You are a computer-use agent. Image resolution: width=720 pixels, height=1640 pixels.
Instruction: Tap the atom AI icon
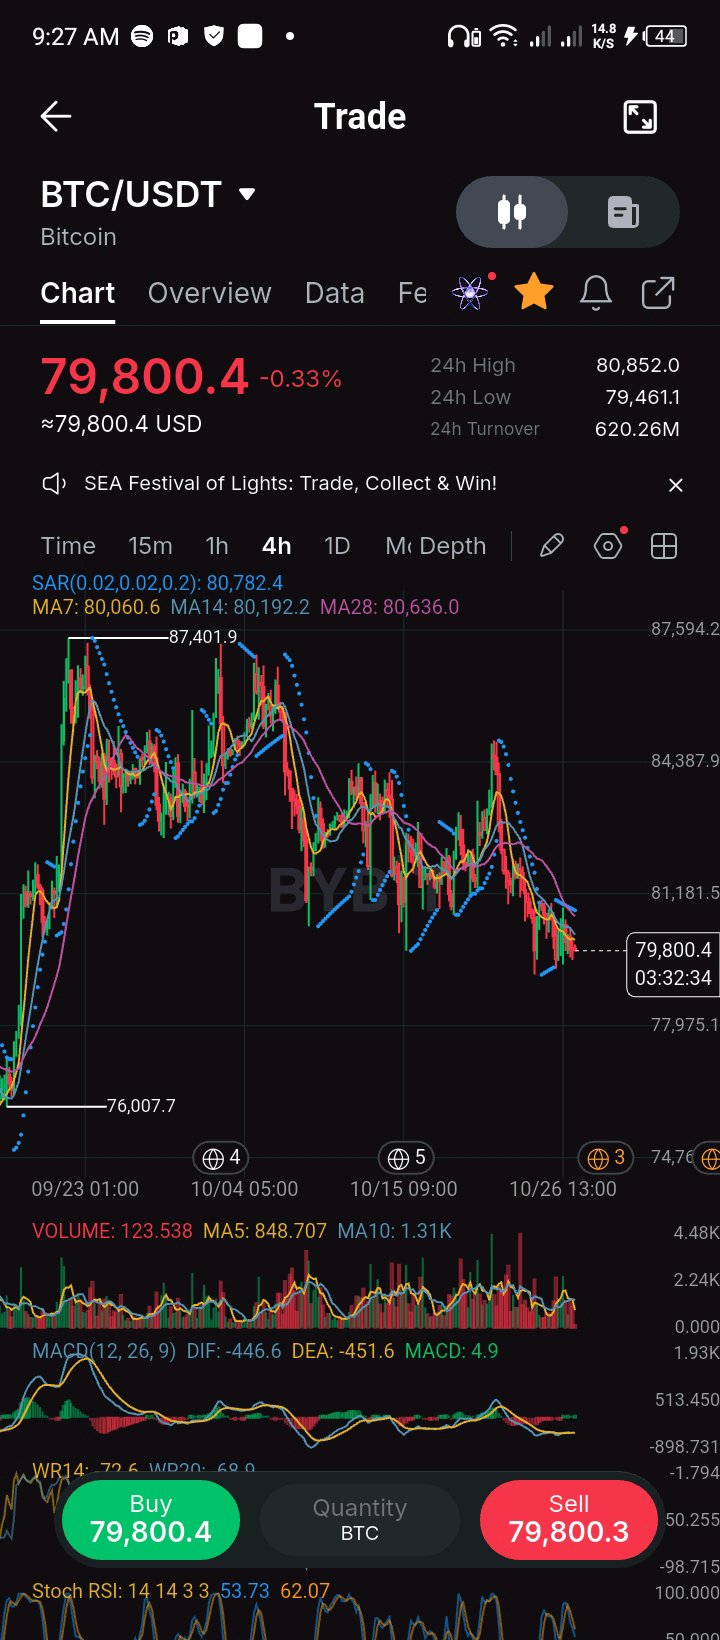[x=470, y=293]
